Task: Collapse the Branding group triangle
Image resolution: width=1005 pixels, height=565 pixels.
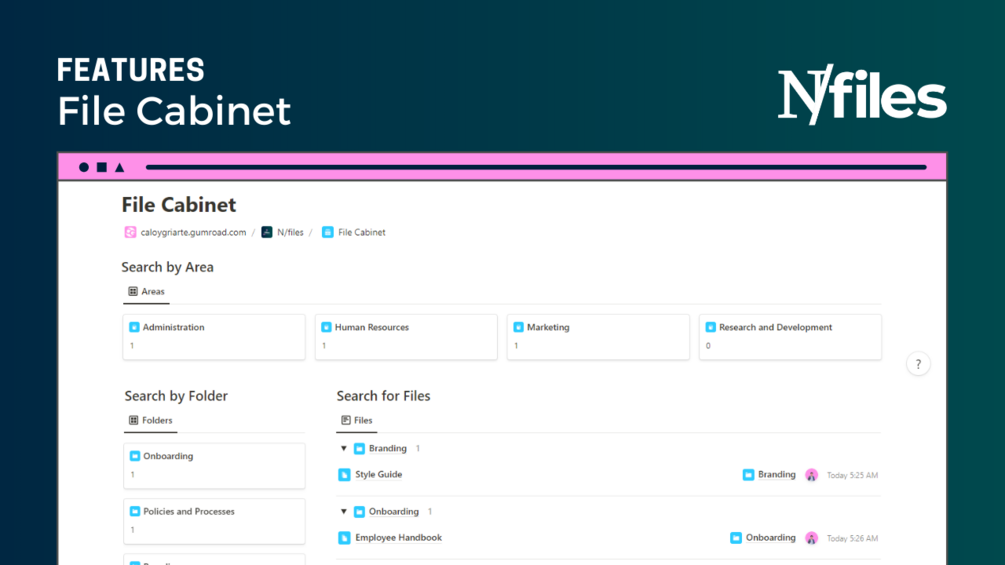Action: pos(344,448)
